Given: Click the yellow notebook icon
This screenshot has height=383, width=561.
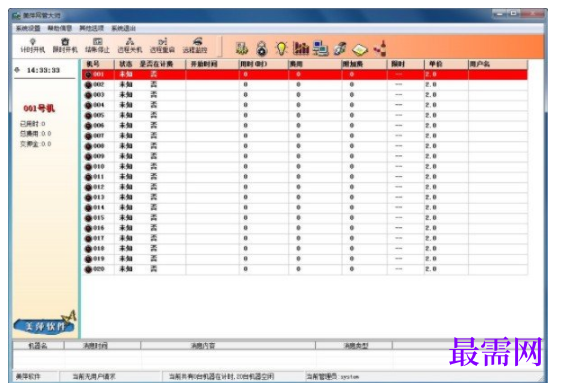Looking at the screenshot, I should 360,49.
